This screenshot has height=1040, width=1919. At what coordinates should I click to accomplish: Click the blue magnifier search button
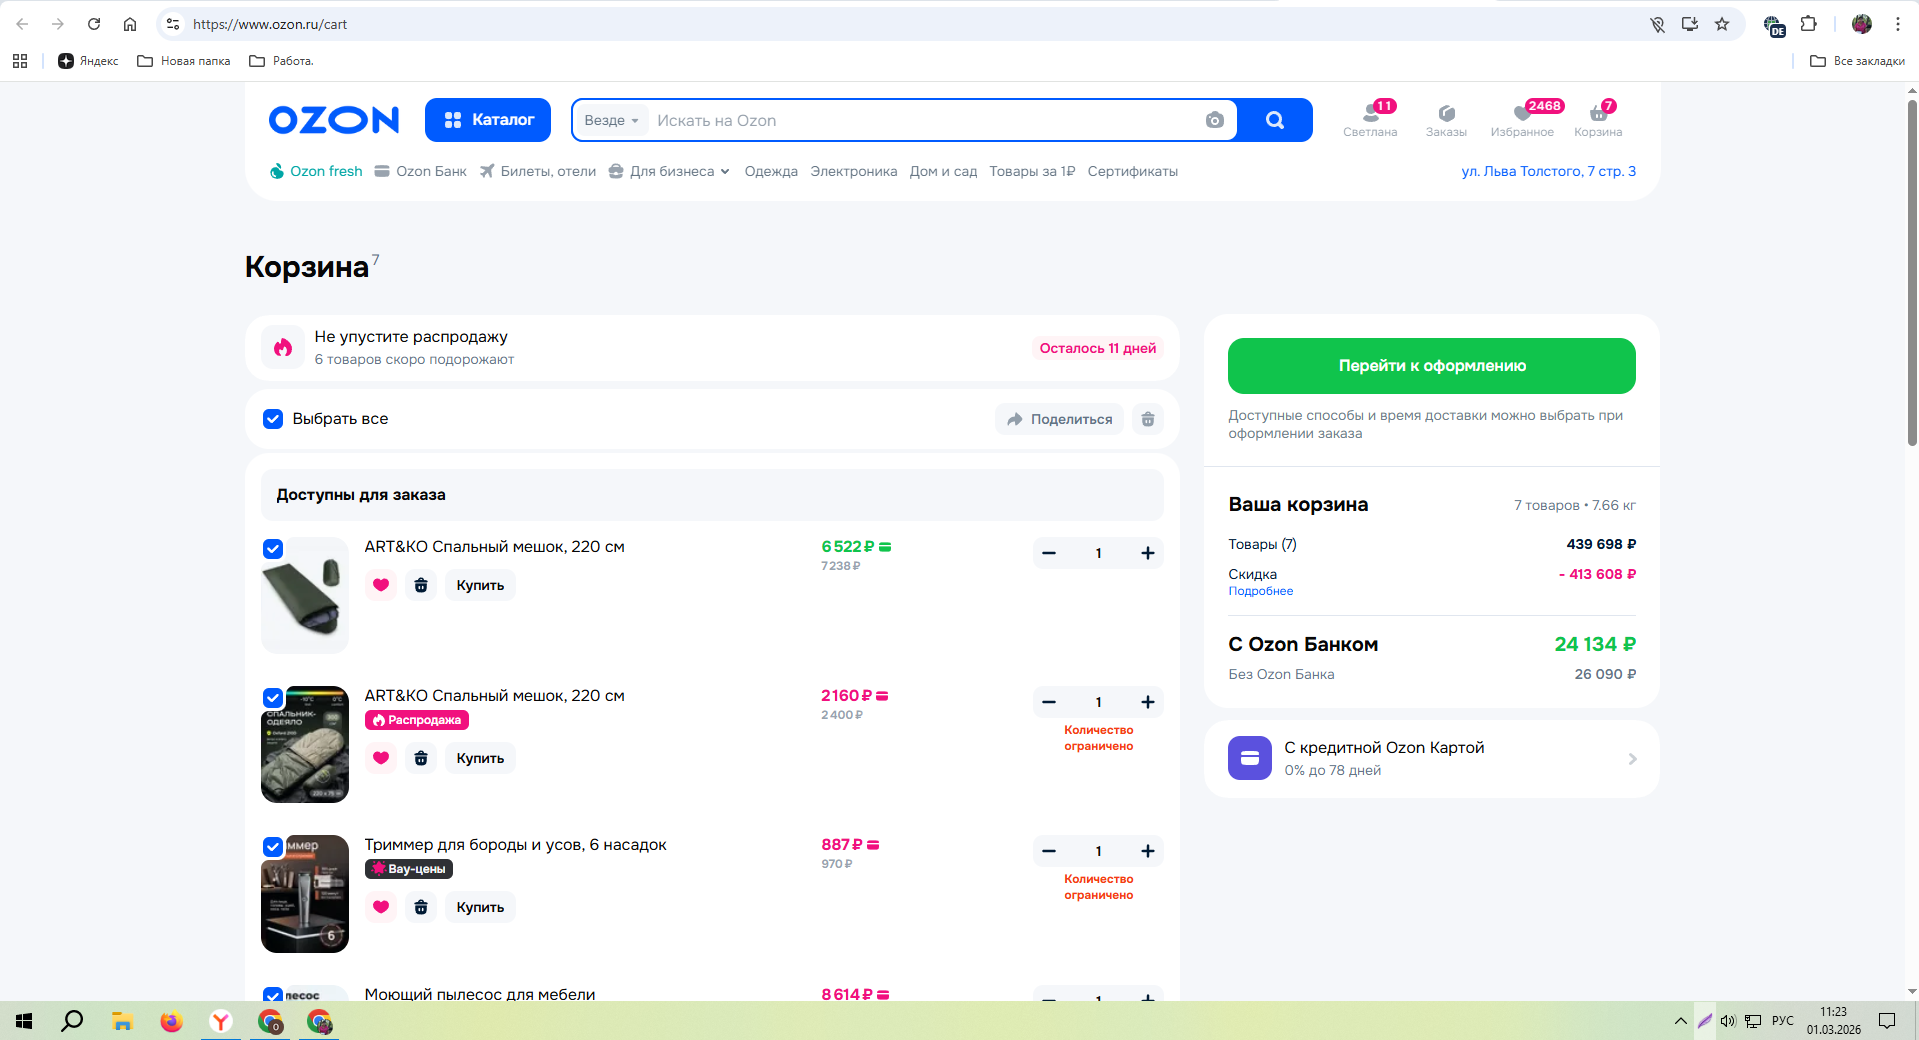(x=1274, y=120)
